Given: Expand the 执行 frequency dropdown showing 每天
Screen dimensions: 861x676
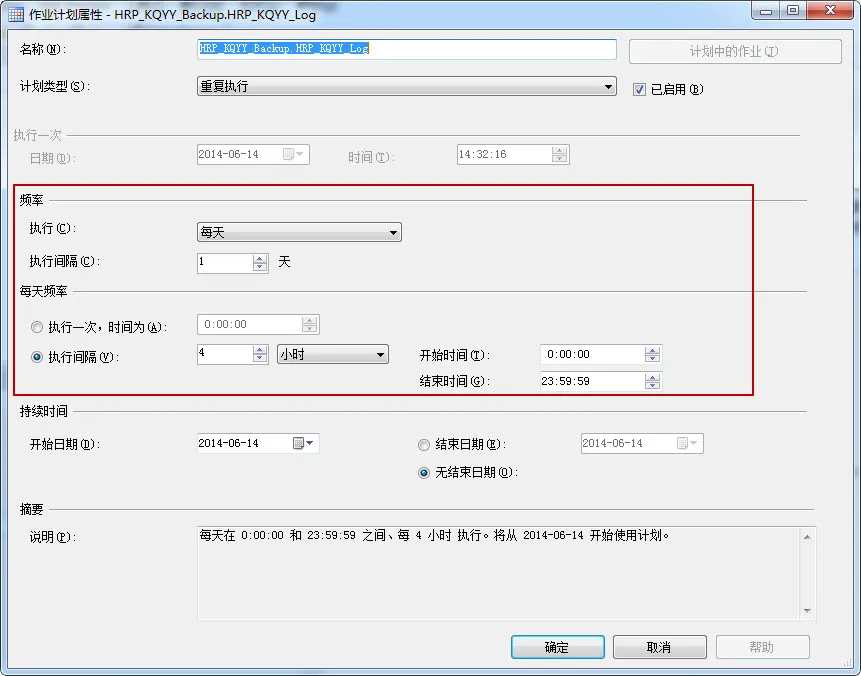Looking at the screenshot, I should point(299,232).
